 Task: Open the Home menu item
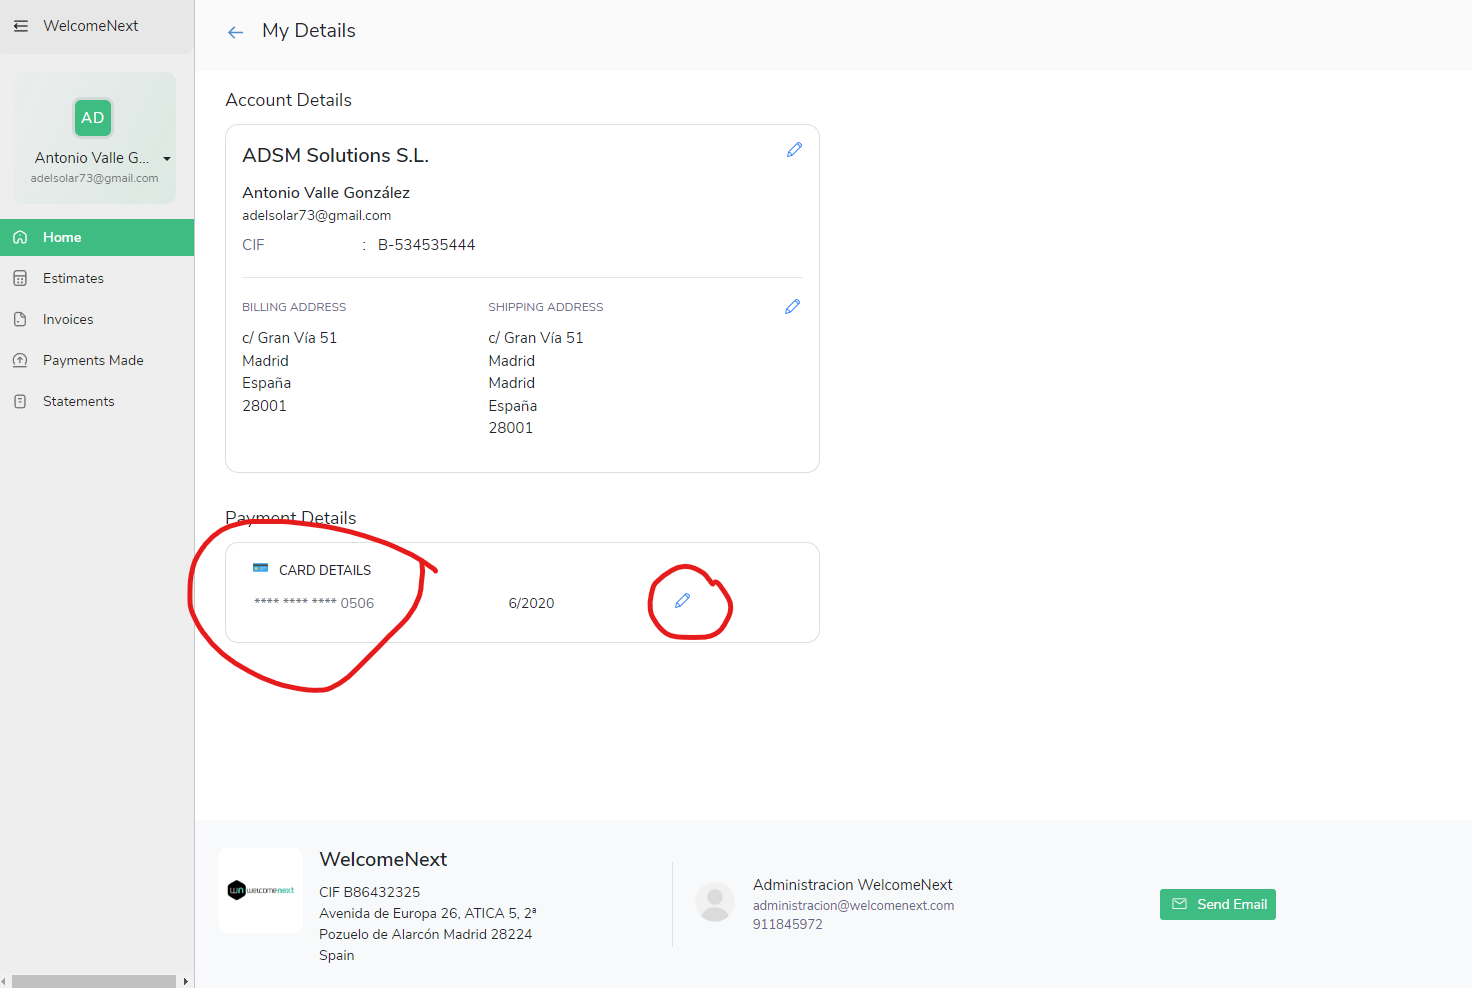coord(97,237)
